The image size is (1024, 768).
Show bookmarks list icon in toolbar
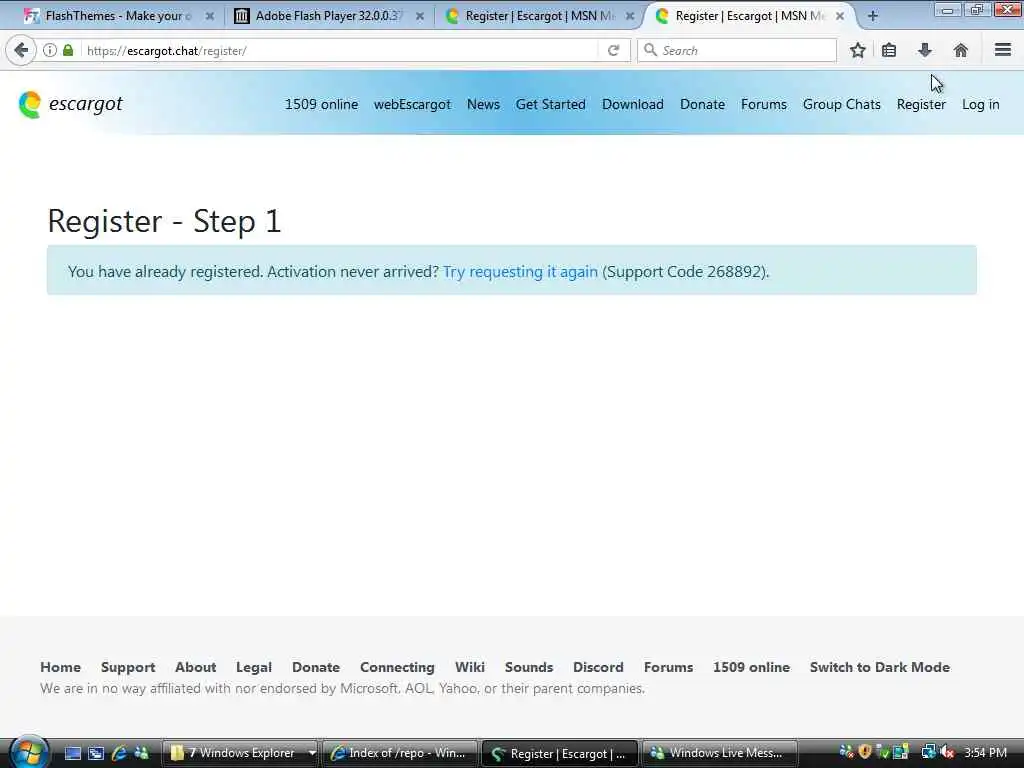pos(889,50)
